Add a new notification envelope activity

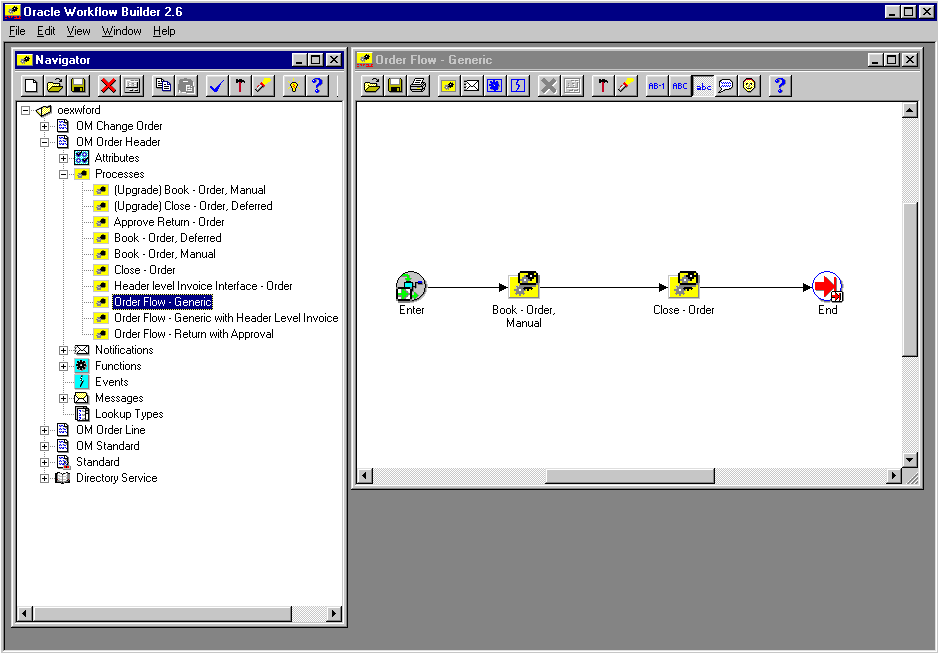(x=471, y=86)
